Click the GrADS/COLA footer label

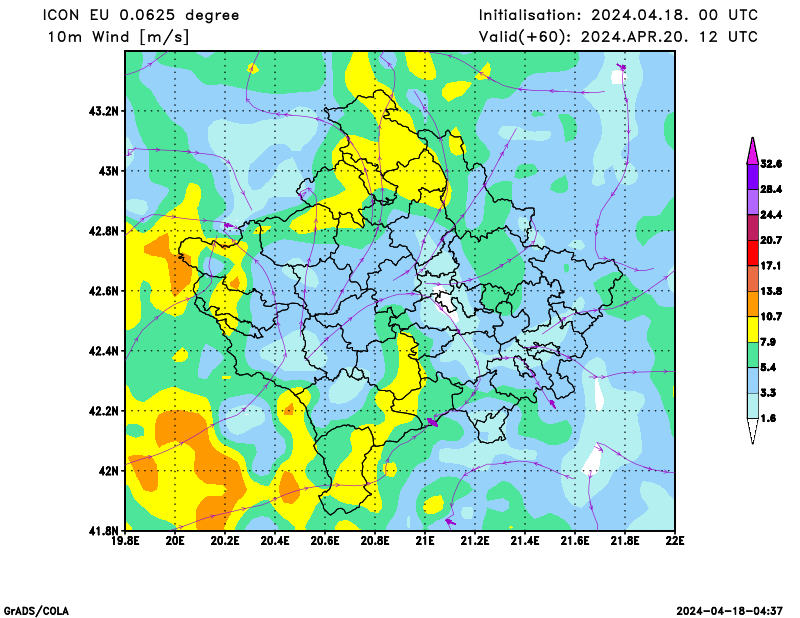[36, 611]
